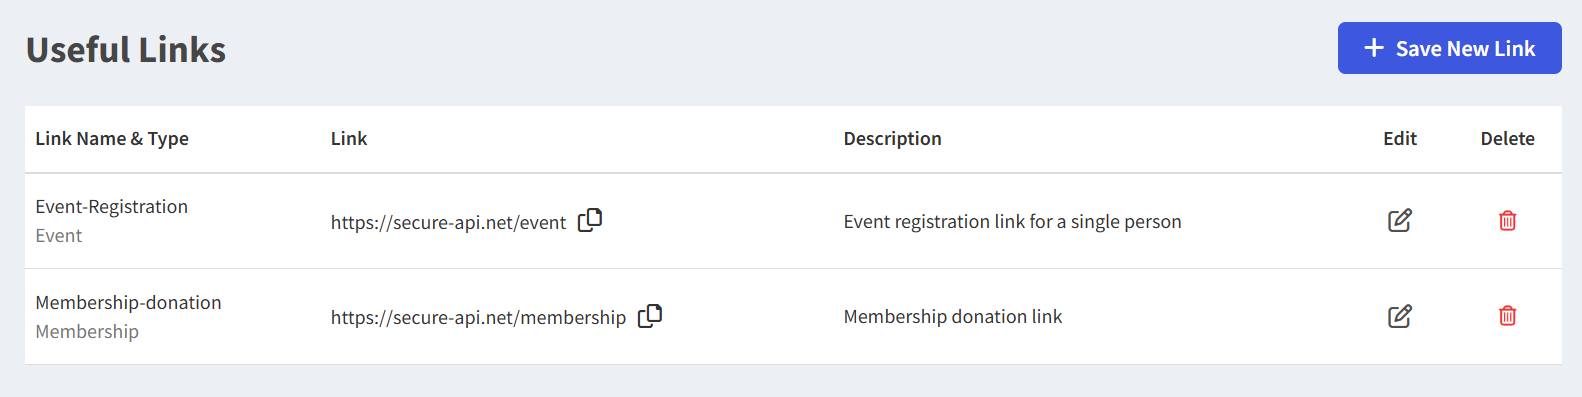The width and height of the screenshot is (1582, 397).
Task: Edit the Membership-donation link
Action: 1400,316
